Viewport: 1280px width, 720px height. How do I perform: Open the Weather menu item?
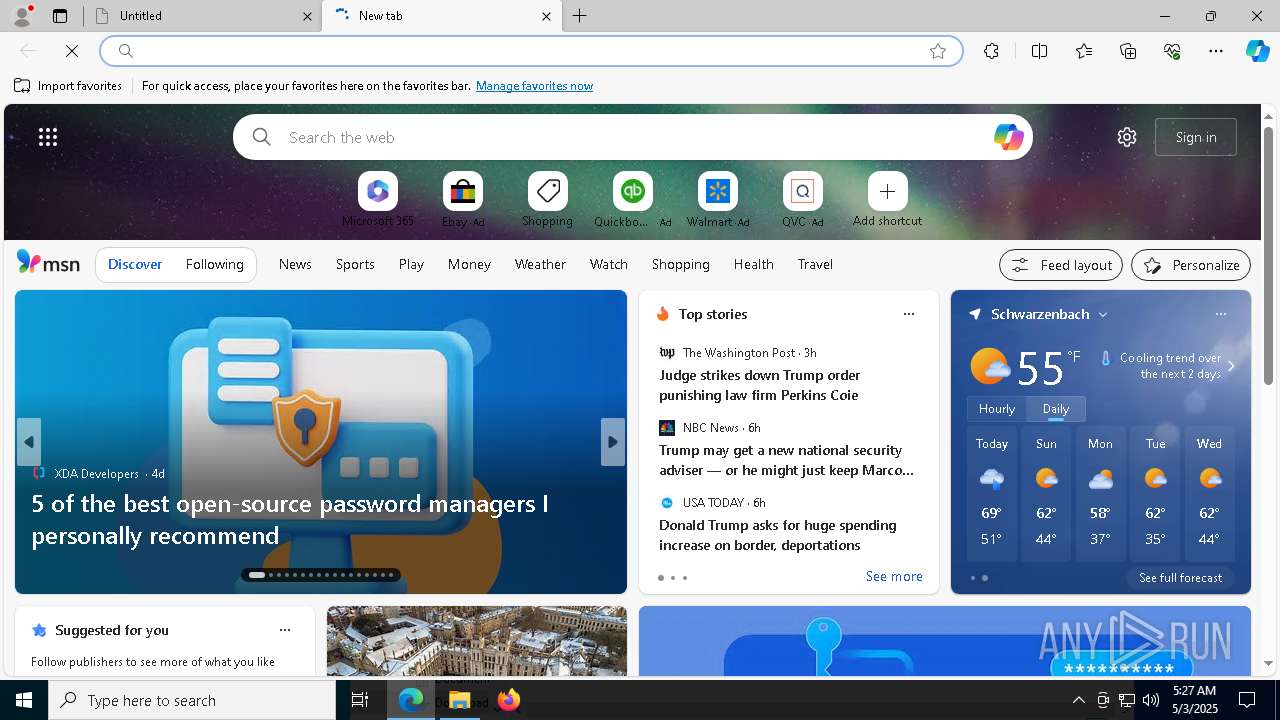[x=540, y=264]
